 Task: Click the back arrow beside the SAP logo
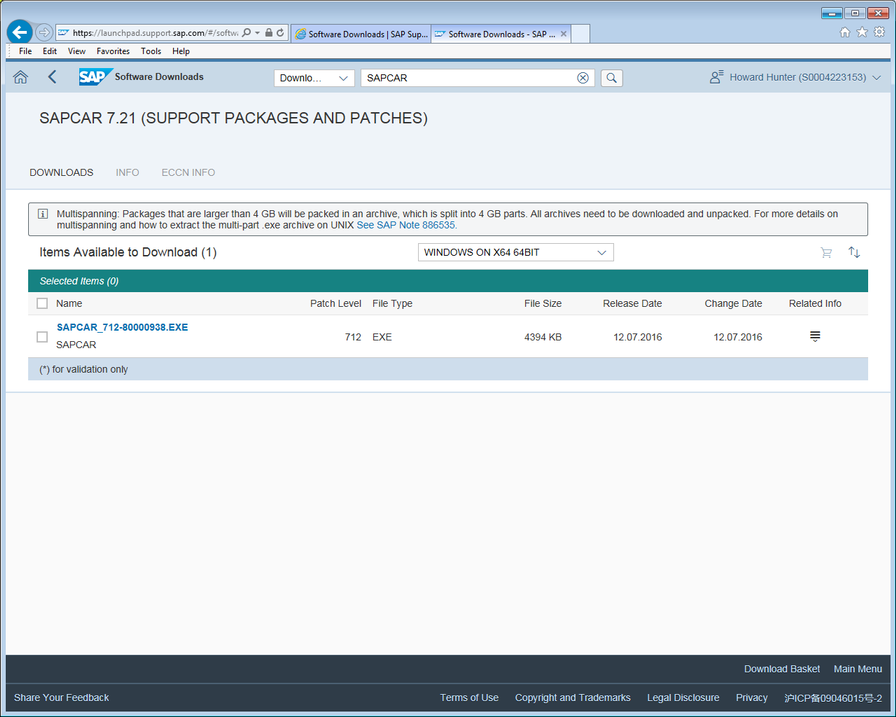(52, 77)
